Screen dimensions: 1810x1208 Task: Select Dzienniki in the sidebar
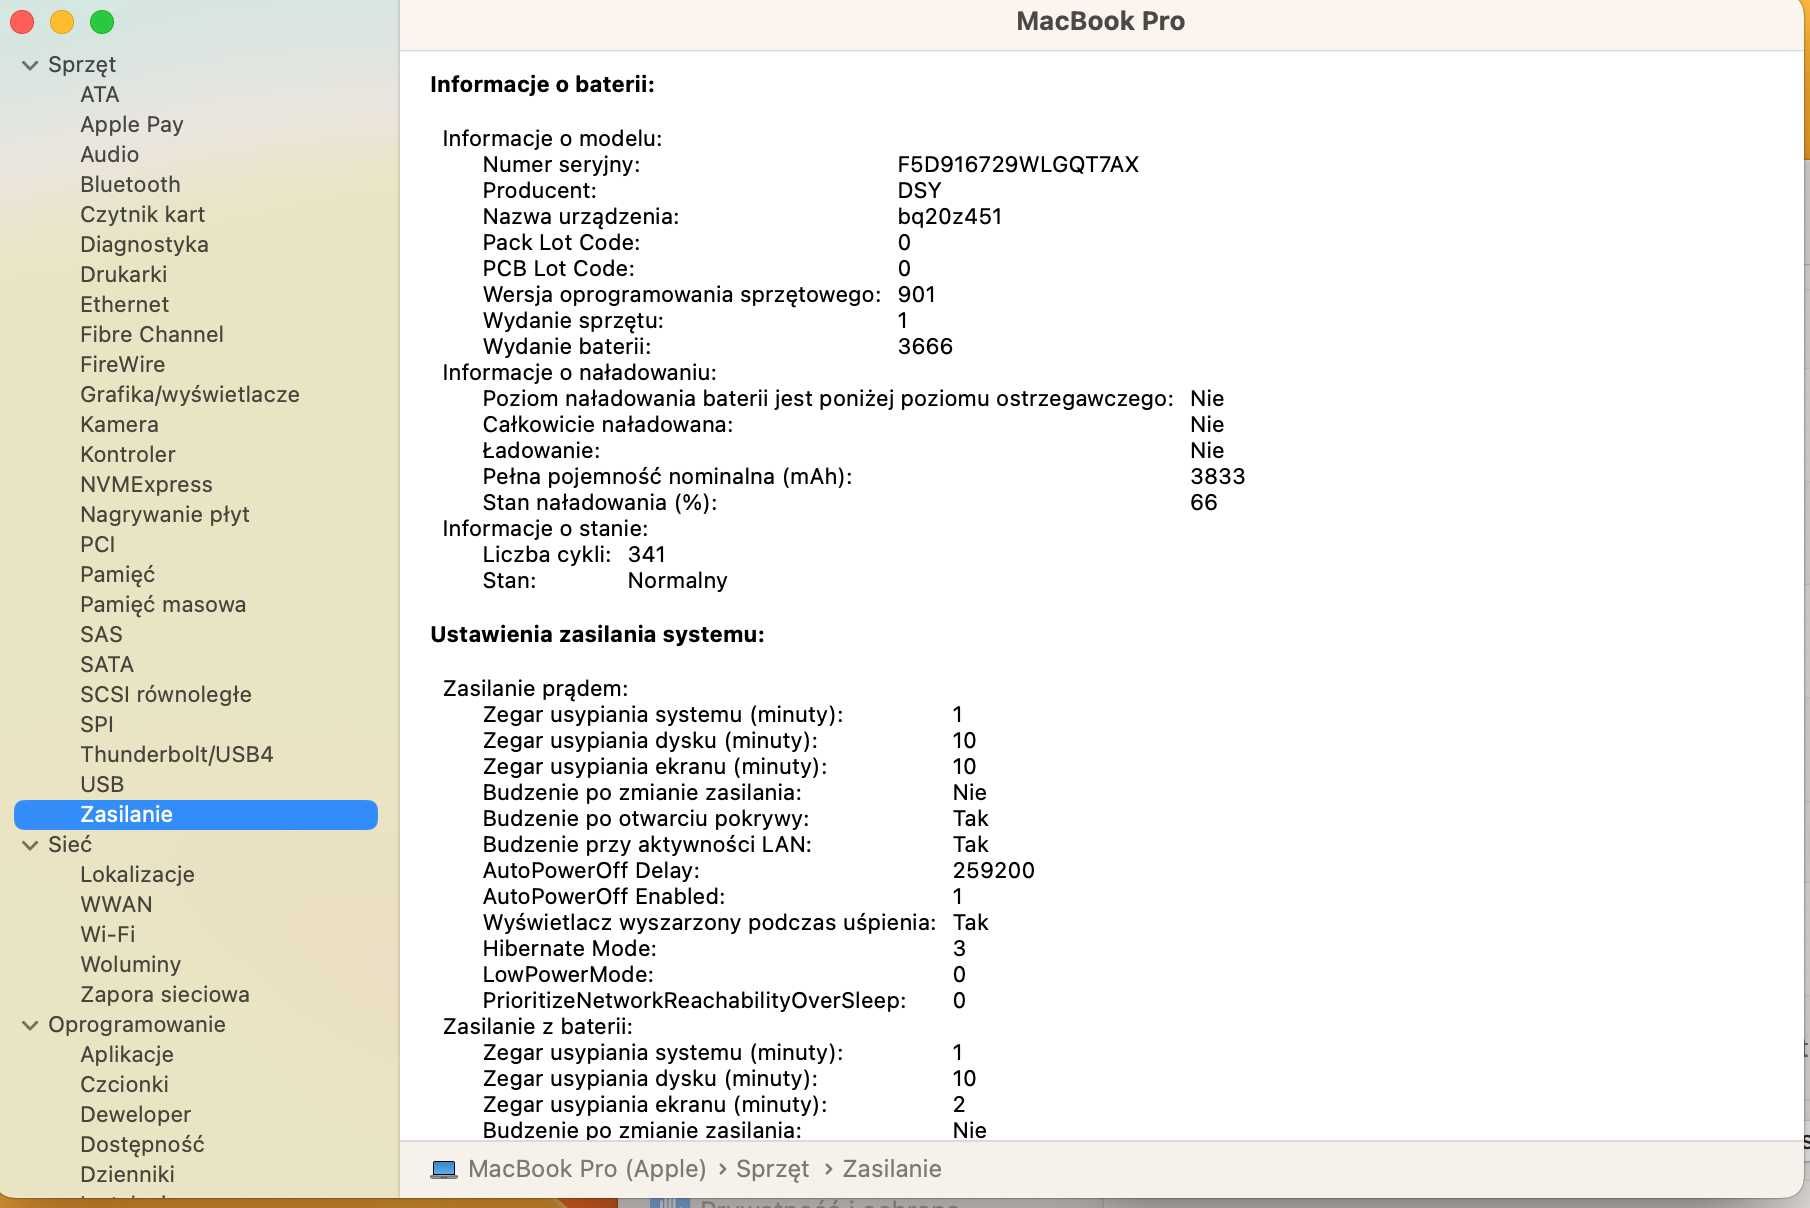[128, 1174]
